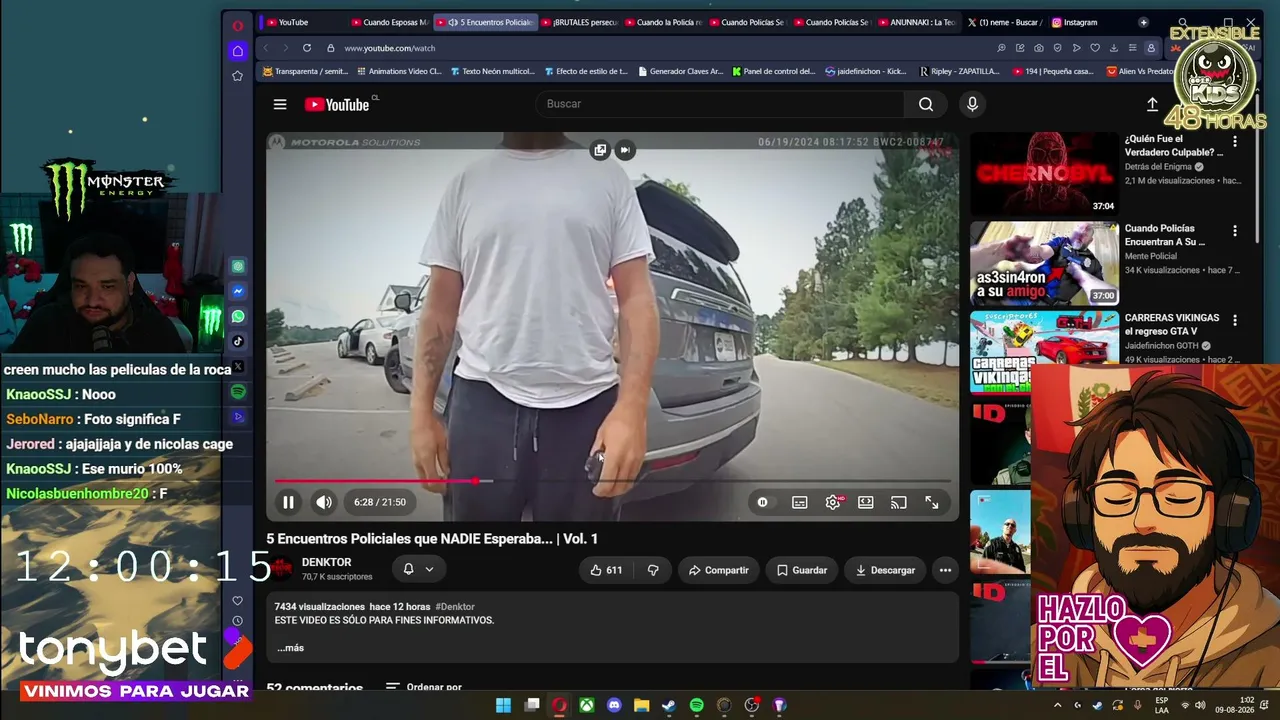The width and height of the screenshot is (1280, 720).
Task: Open a new browser tab
Action: tap(1143, 22)
